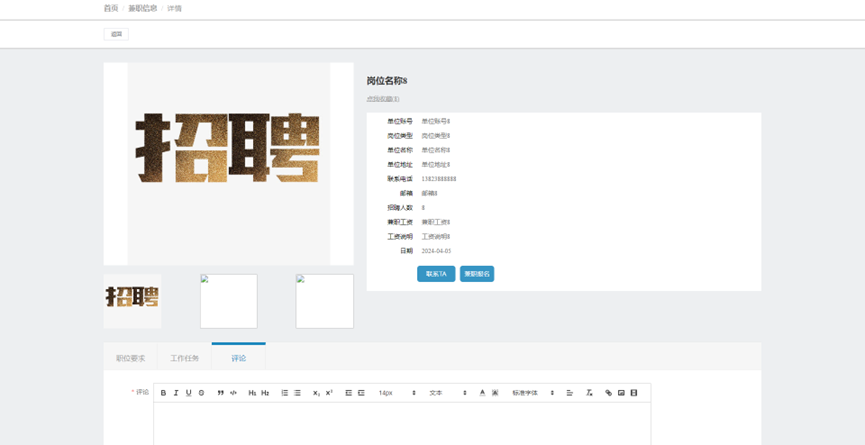
Task: Apply superscript formatting
Action: [329, 393]
